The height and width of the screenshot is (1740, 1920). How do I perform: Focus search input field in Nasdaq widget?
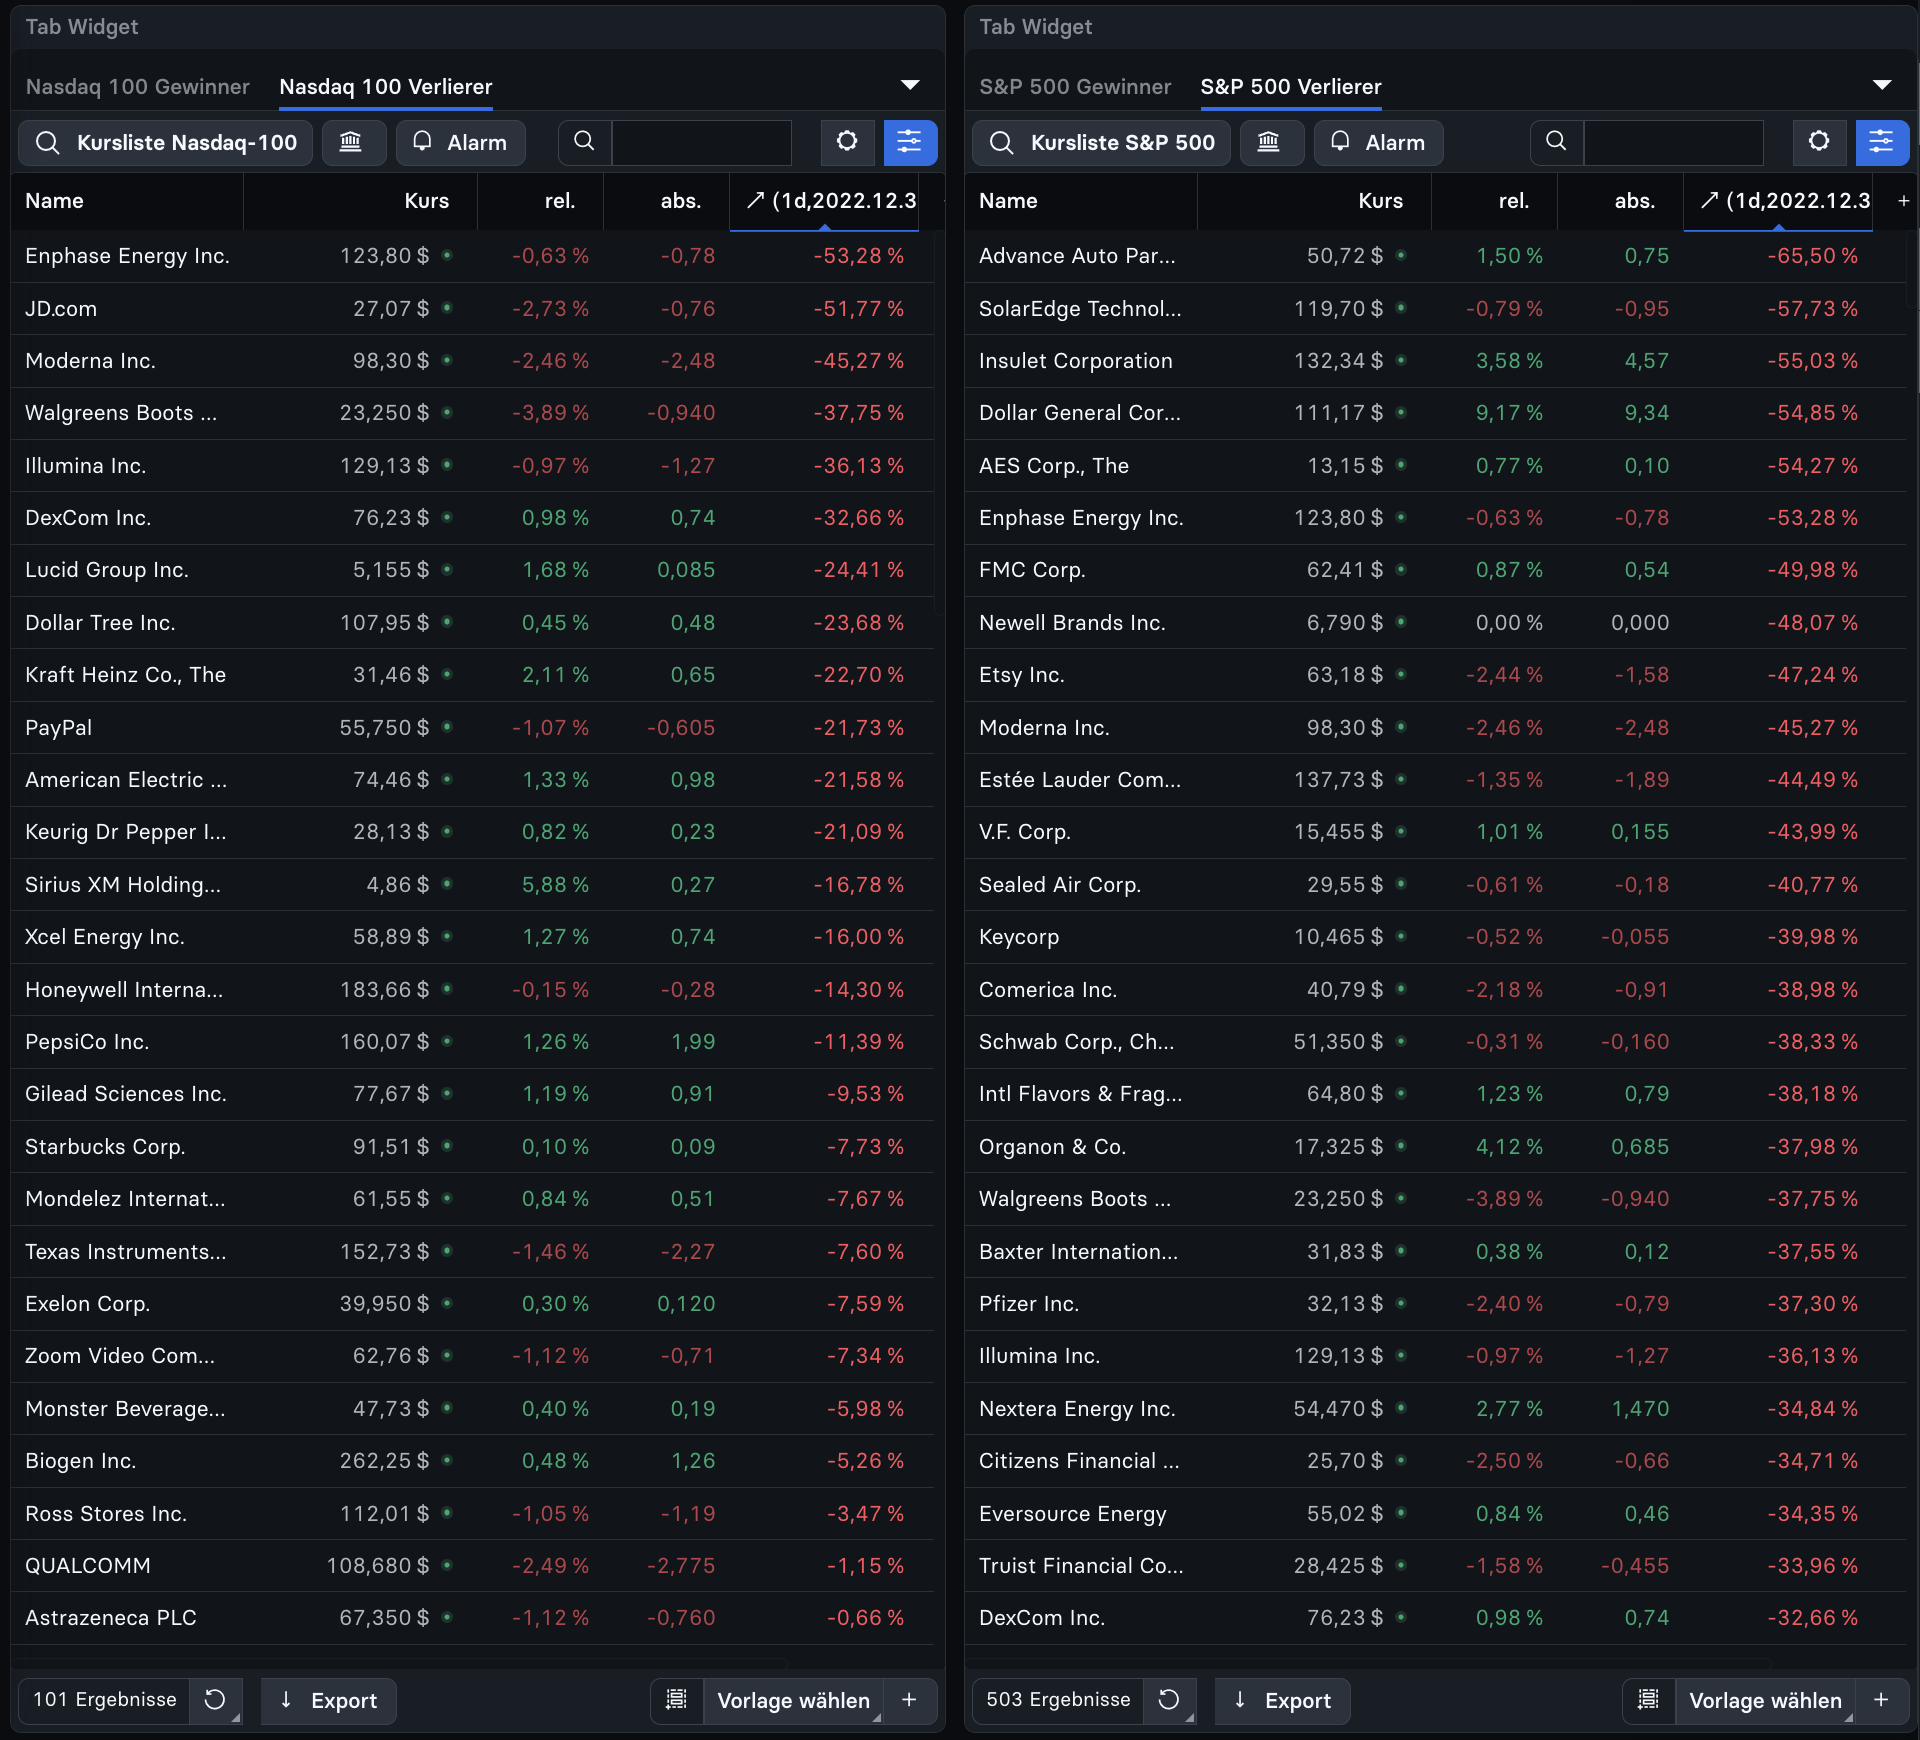701,143
